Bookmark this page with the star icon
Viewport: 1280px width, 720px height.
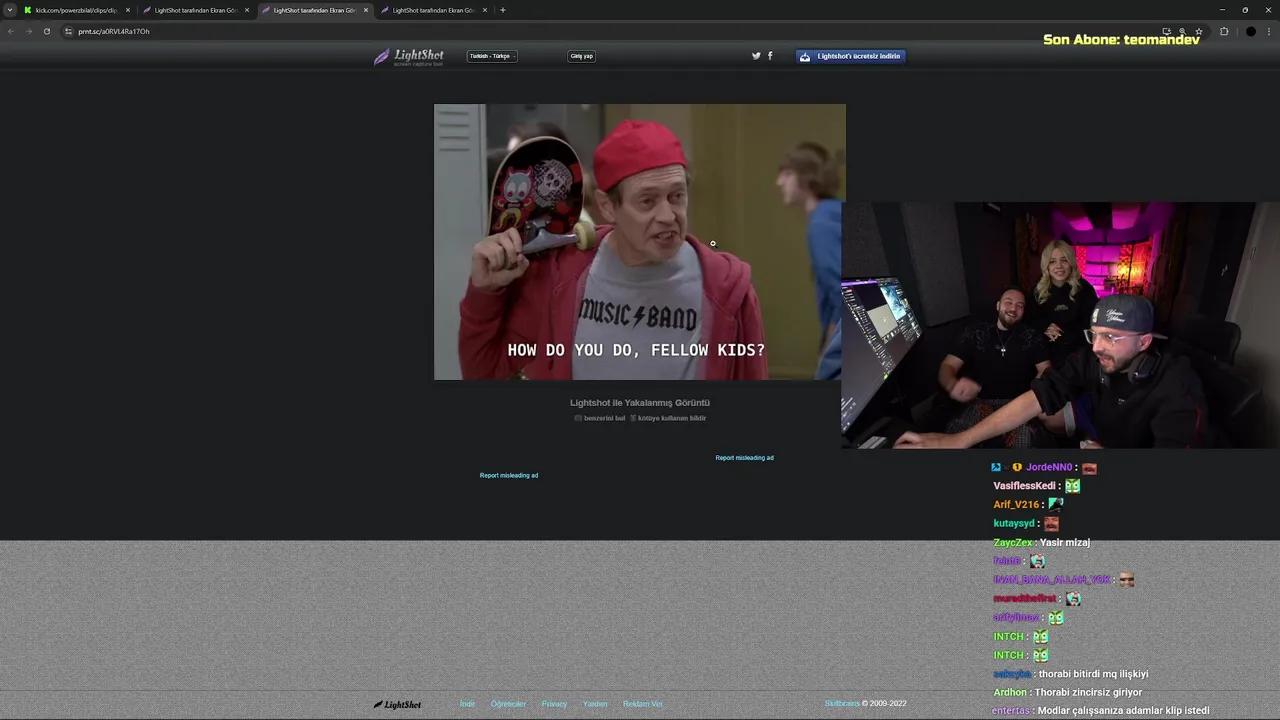[x=1198, y=31]
